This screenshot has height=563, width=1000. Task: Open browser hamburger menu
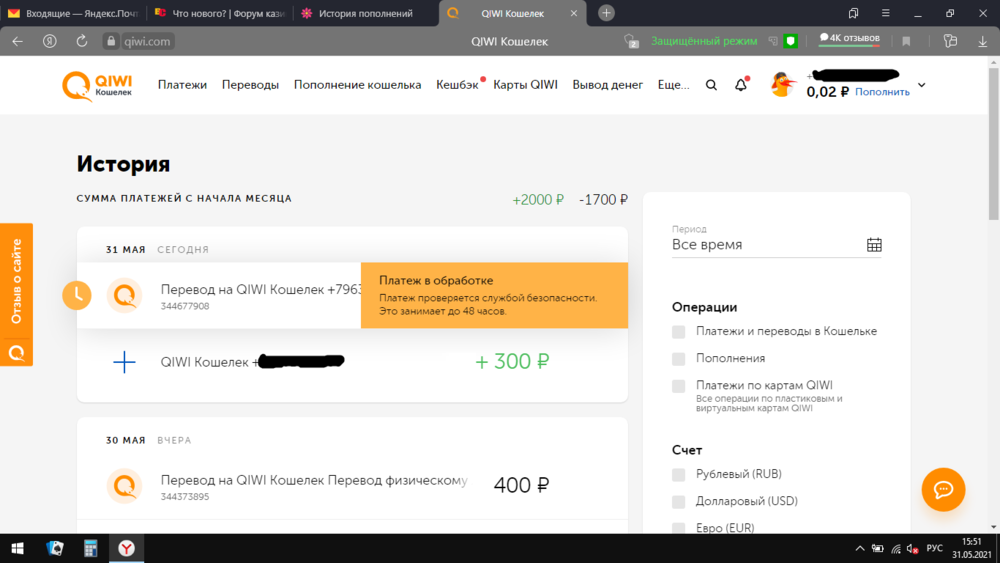tap(885, 13)
